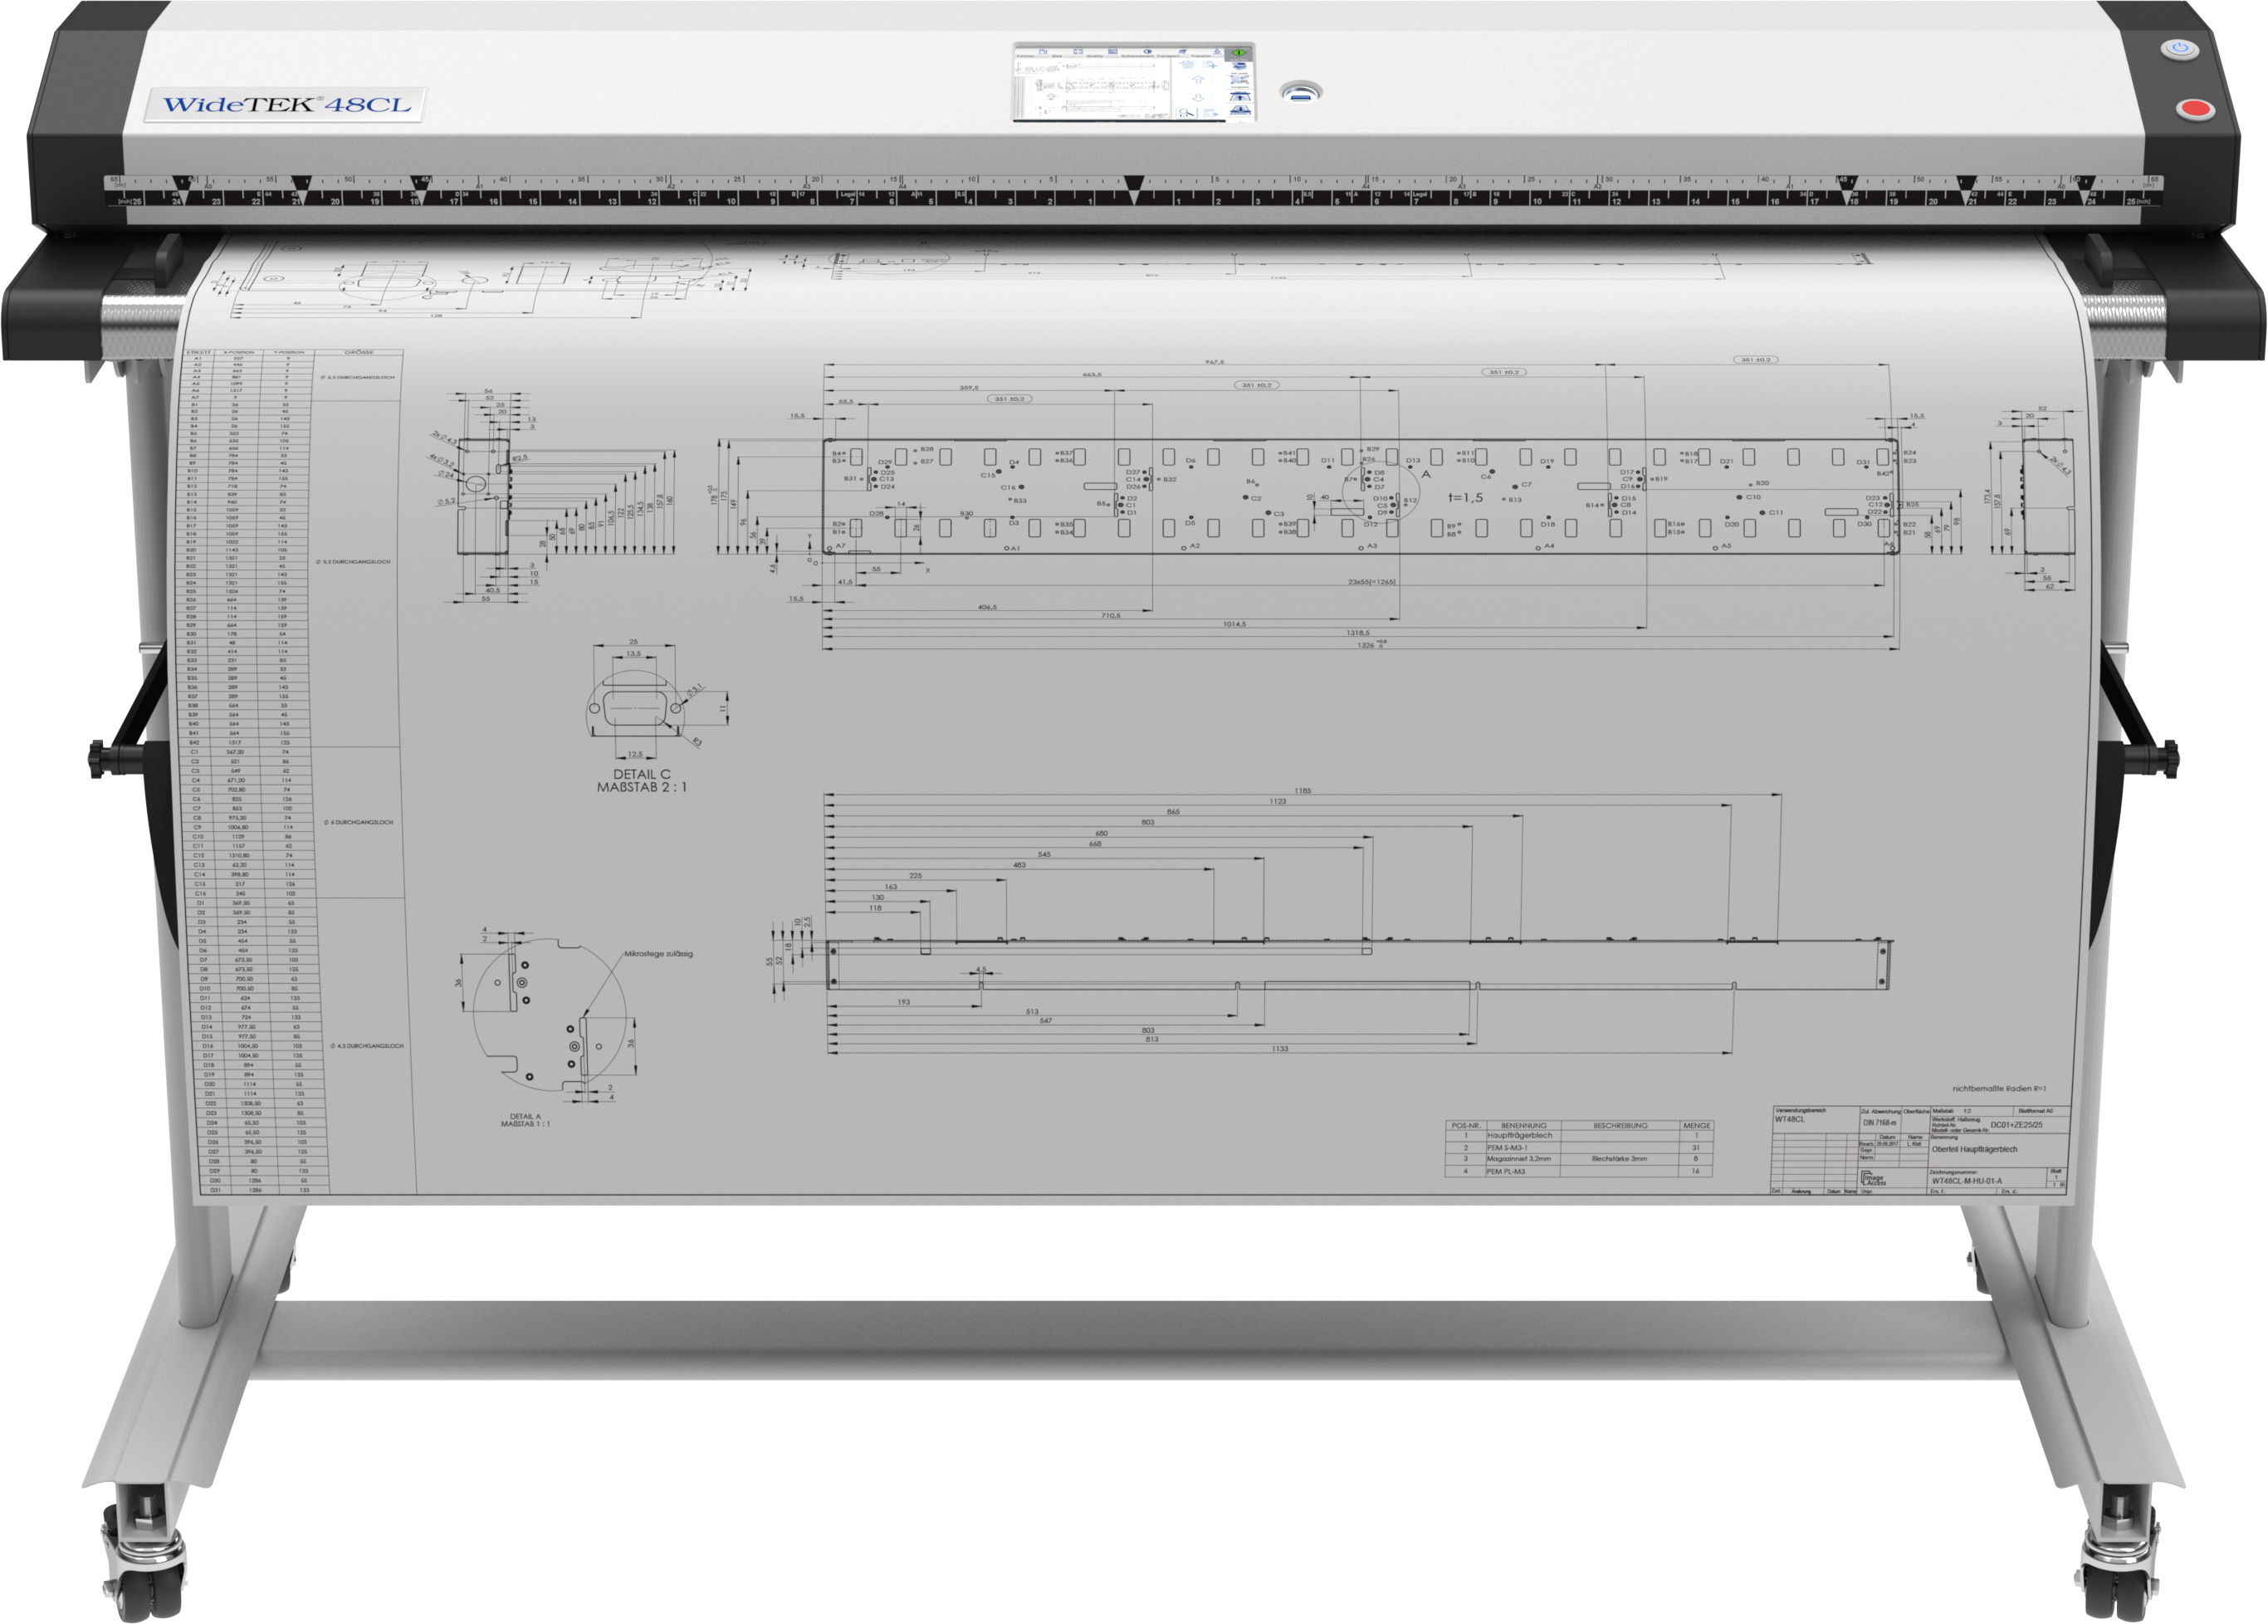Viewport: 2268px width, 1624px height.
Task: Open the Templates sidebar icon
Action: click(x=1240, y=82)
